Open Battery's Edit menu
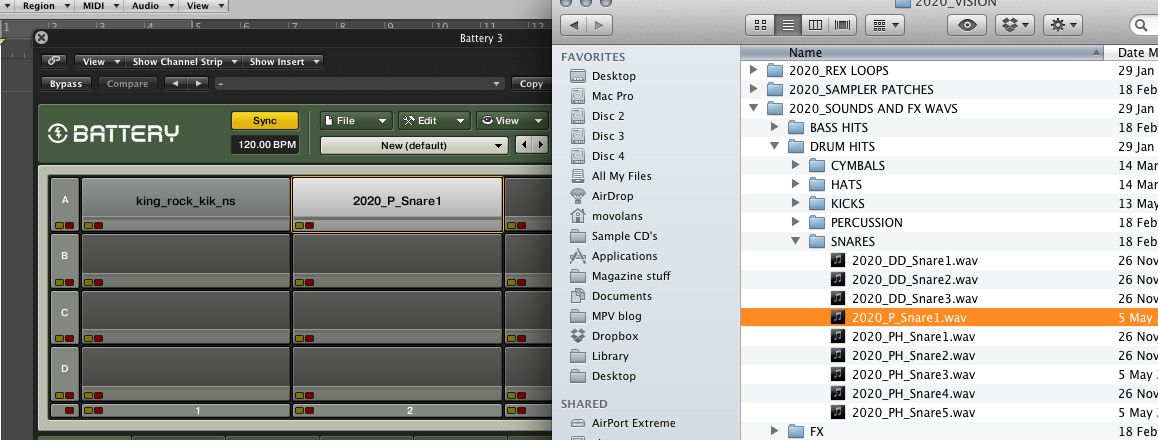Screen dimensions: 1158x440 434,120
